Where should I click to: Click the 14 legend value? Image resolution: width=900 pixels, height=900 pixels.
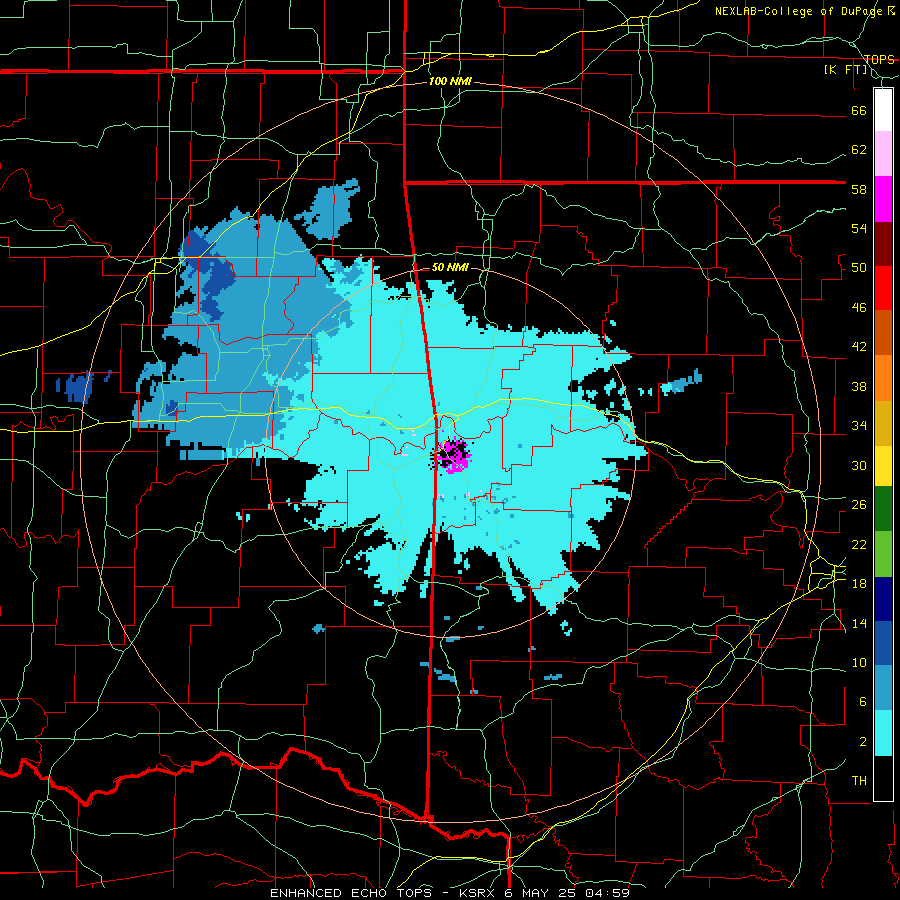tap(859, 623)
